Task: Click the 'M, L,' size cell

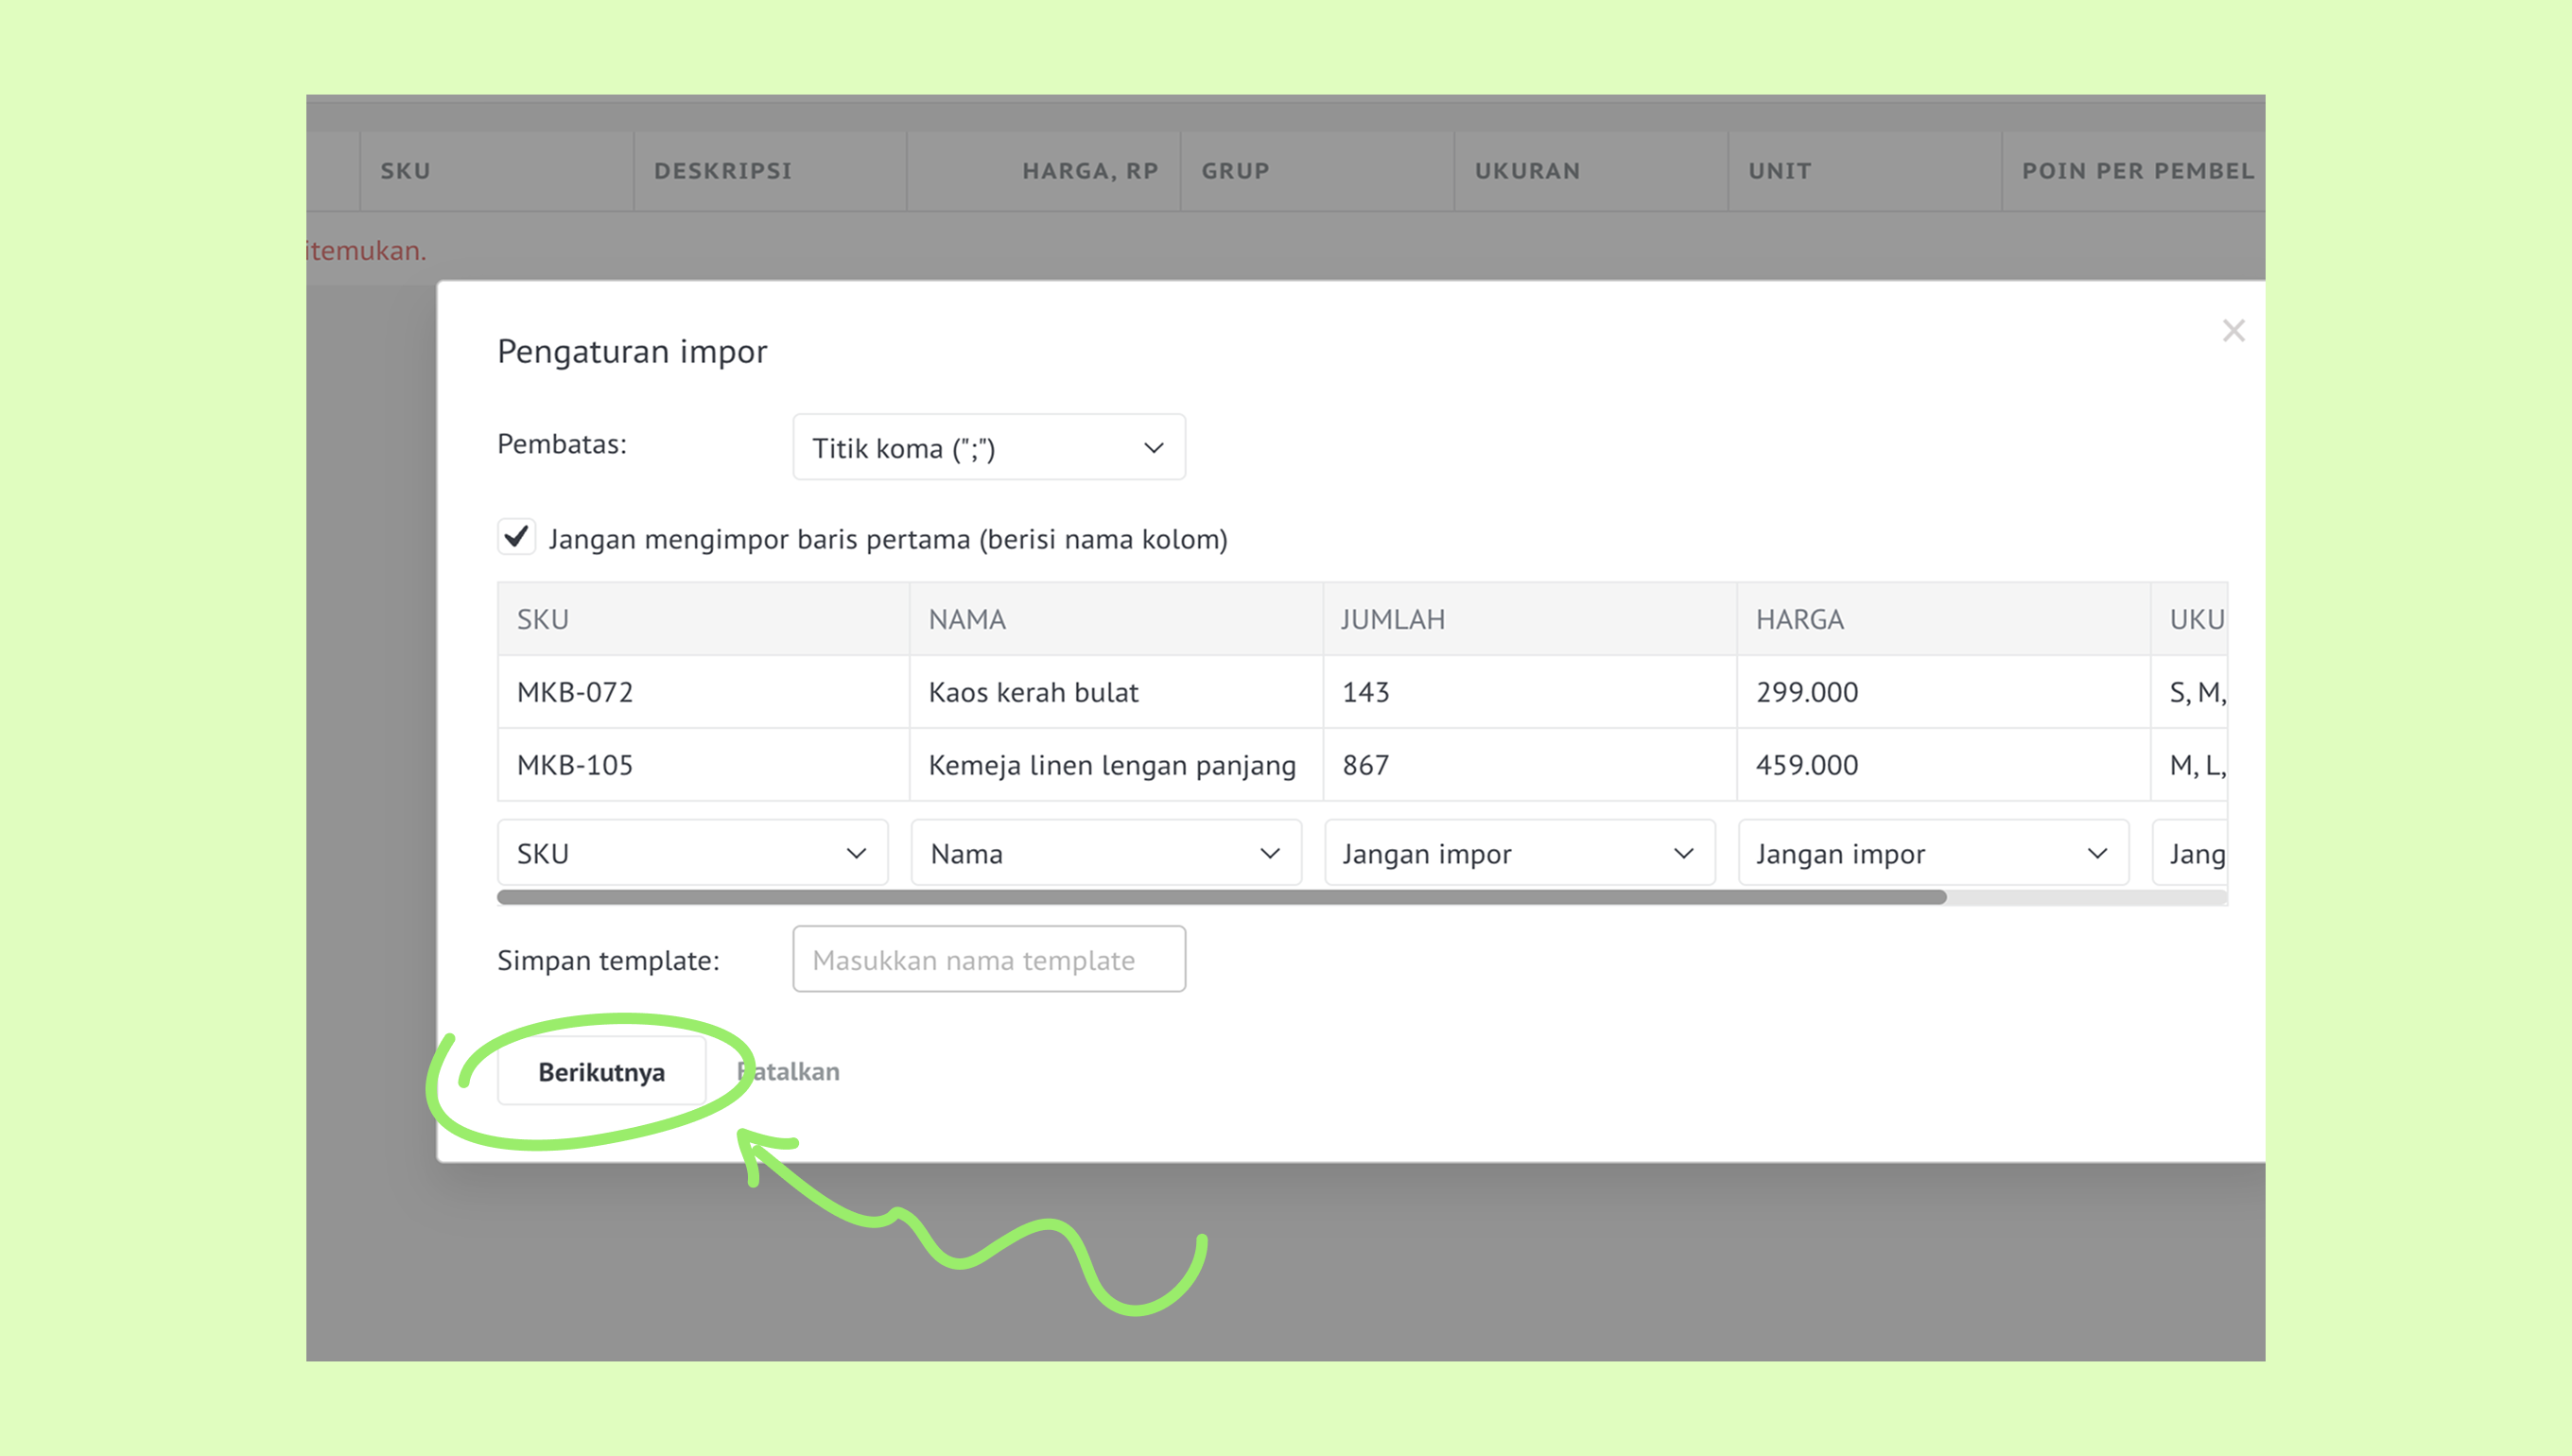Action: point(2190,765)
